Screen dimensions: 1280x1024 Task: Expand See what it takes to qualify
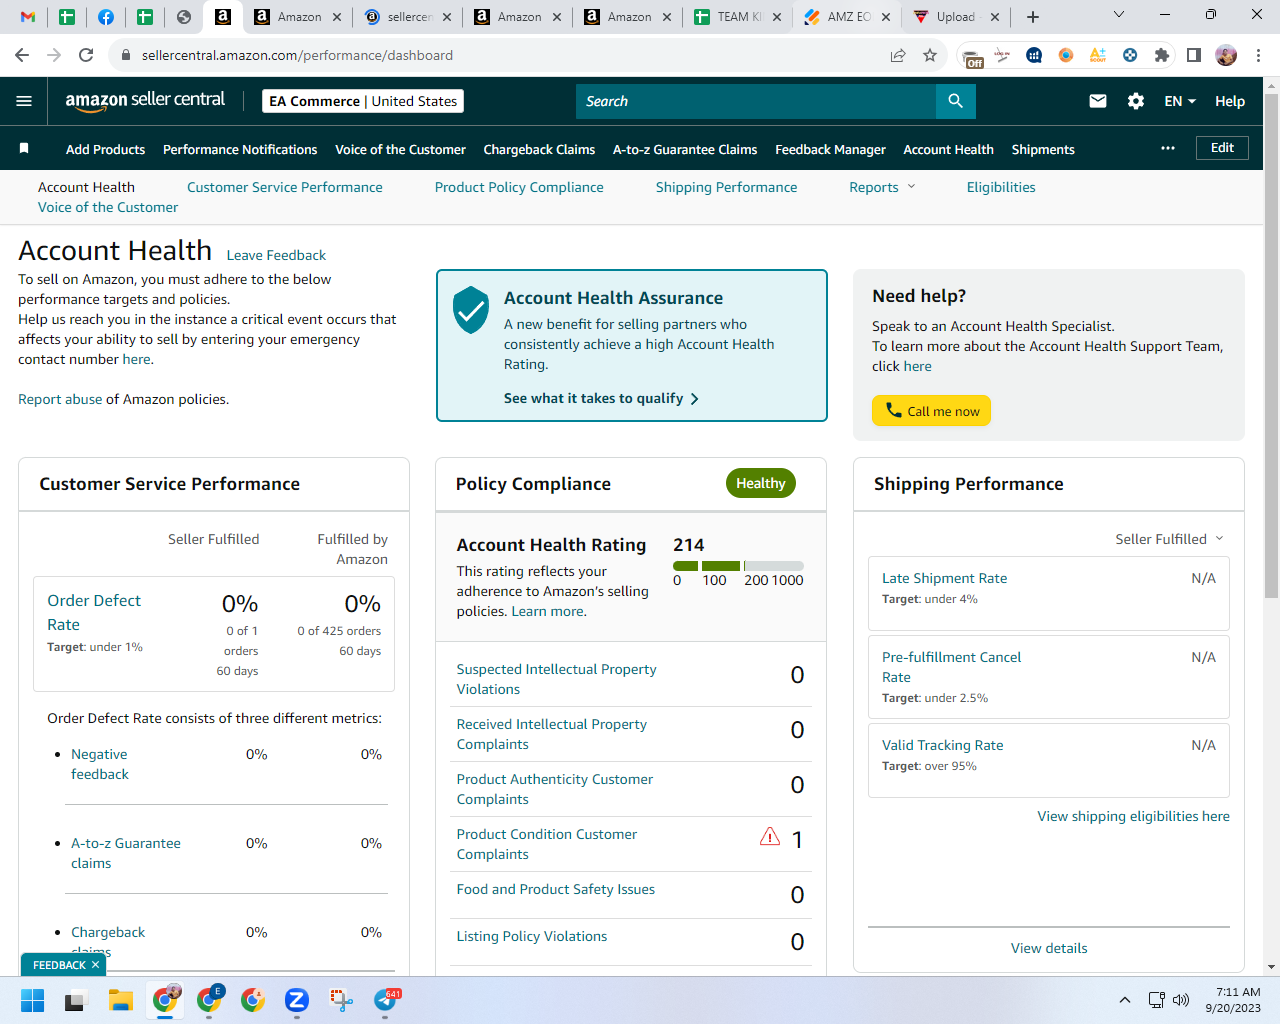[601, 398]
